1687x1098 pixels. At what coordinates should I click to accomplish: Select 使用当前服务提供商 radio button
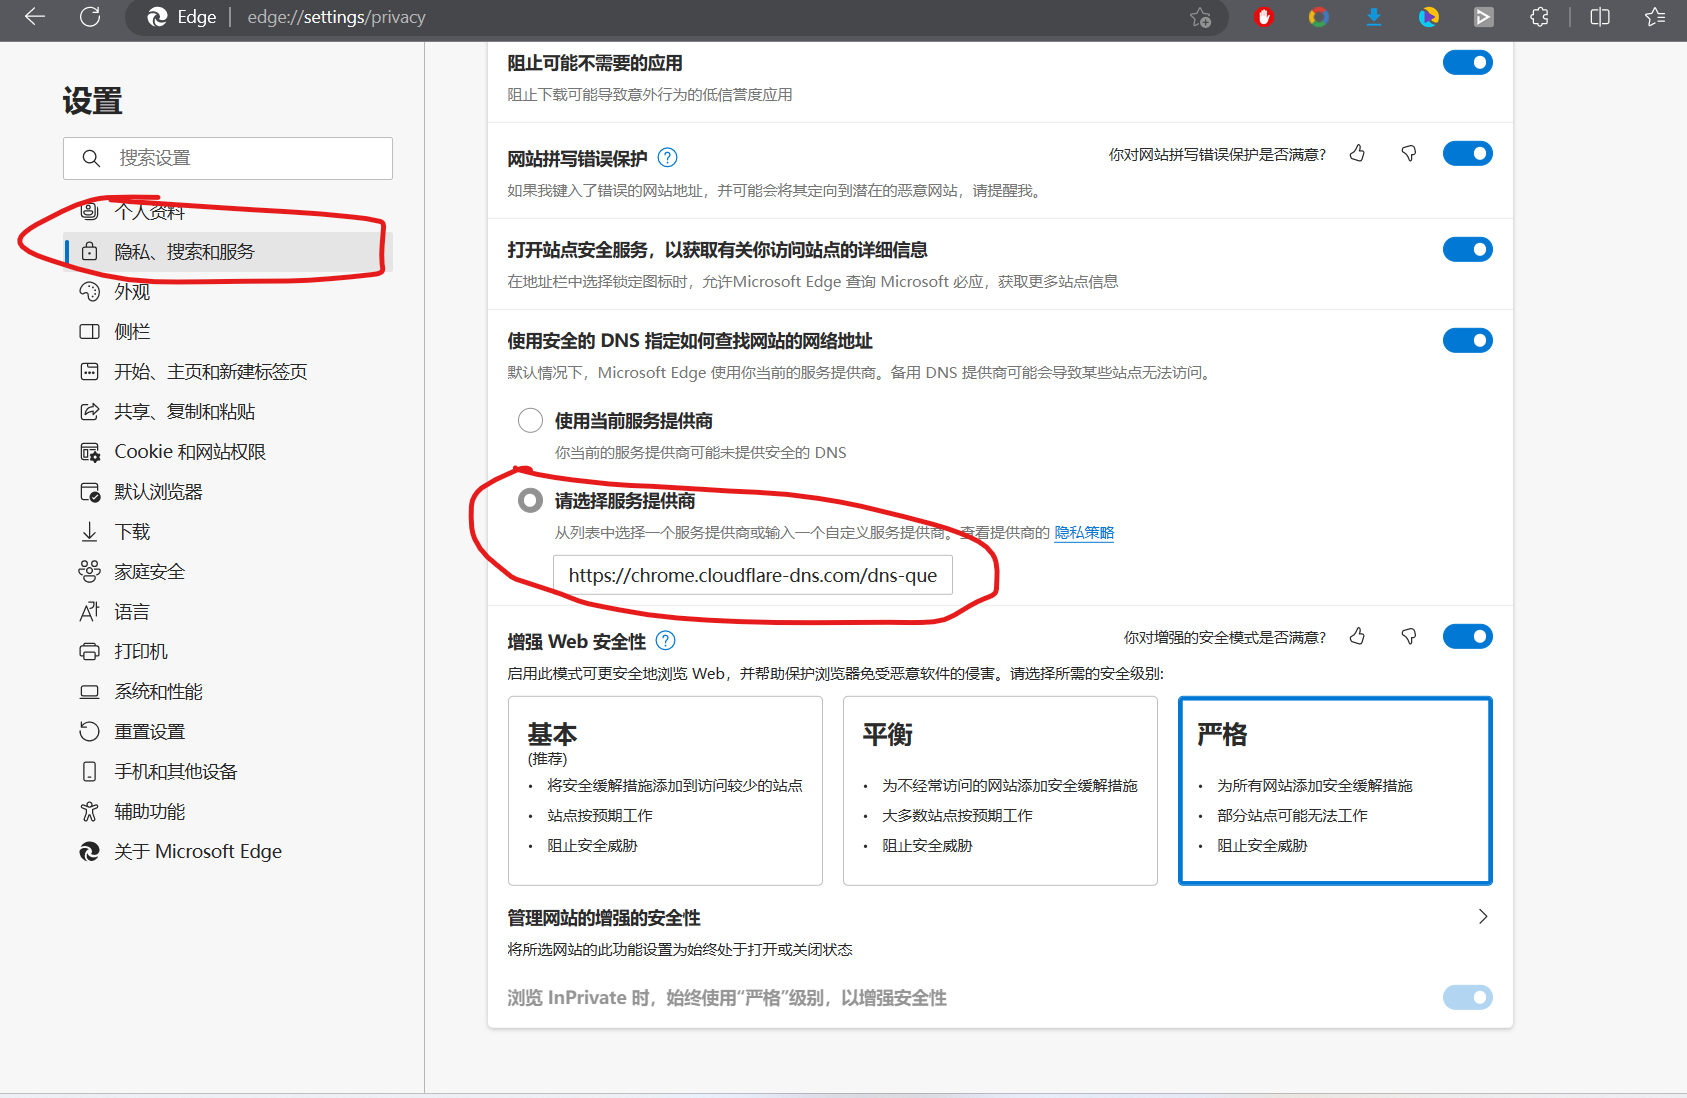pyautogui.click(x=530, y=420)
